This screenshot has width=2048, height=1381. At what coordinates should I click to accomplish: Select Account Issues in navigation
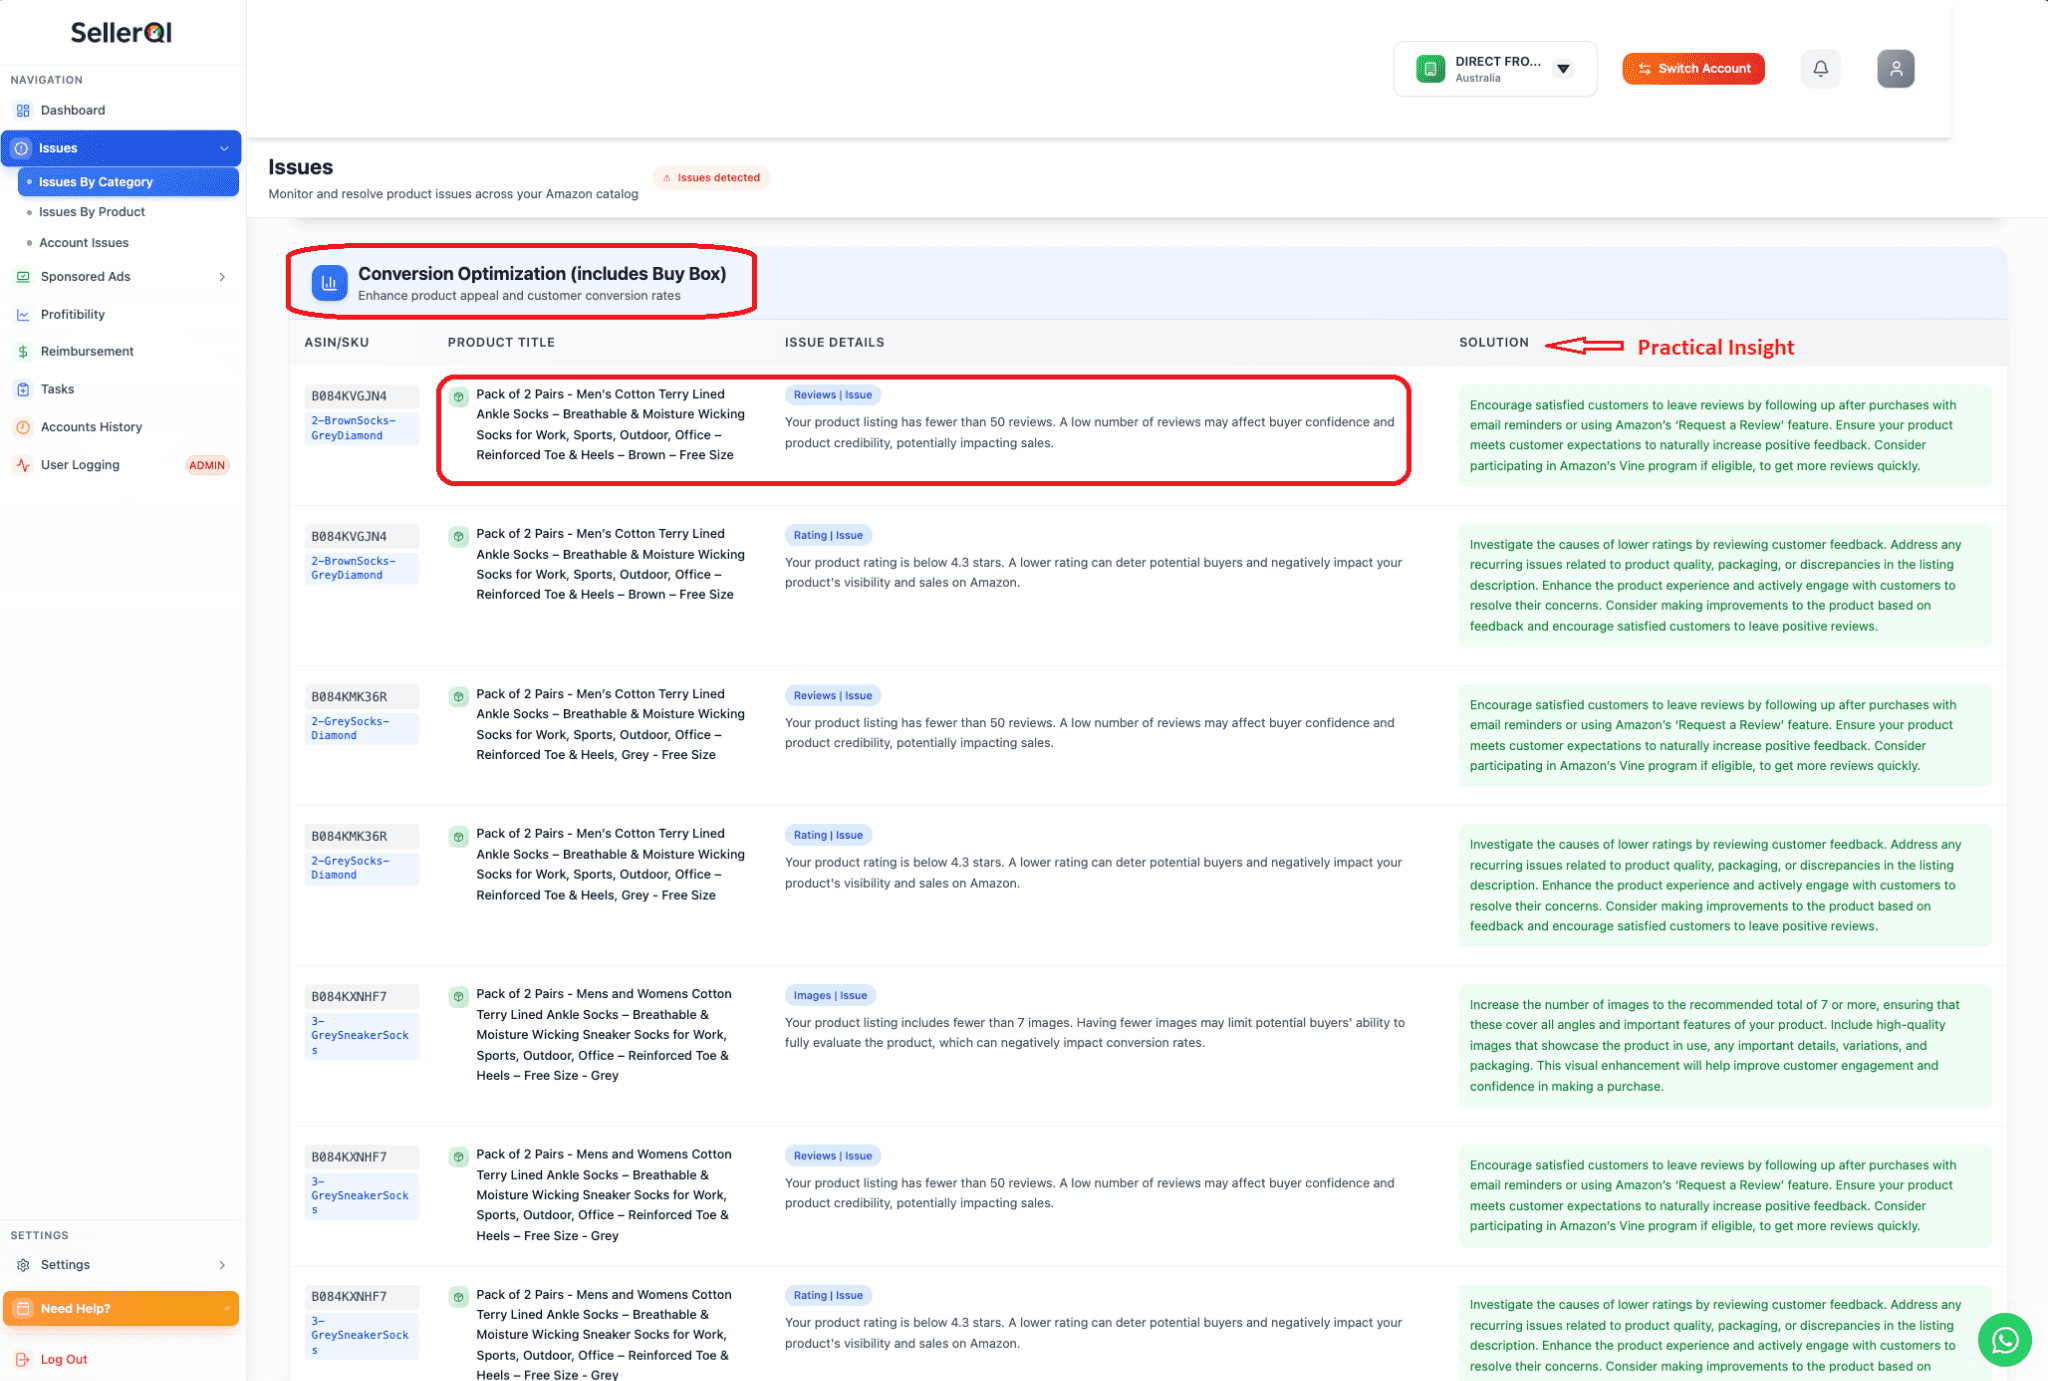[84, 242]
